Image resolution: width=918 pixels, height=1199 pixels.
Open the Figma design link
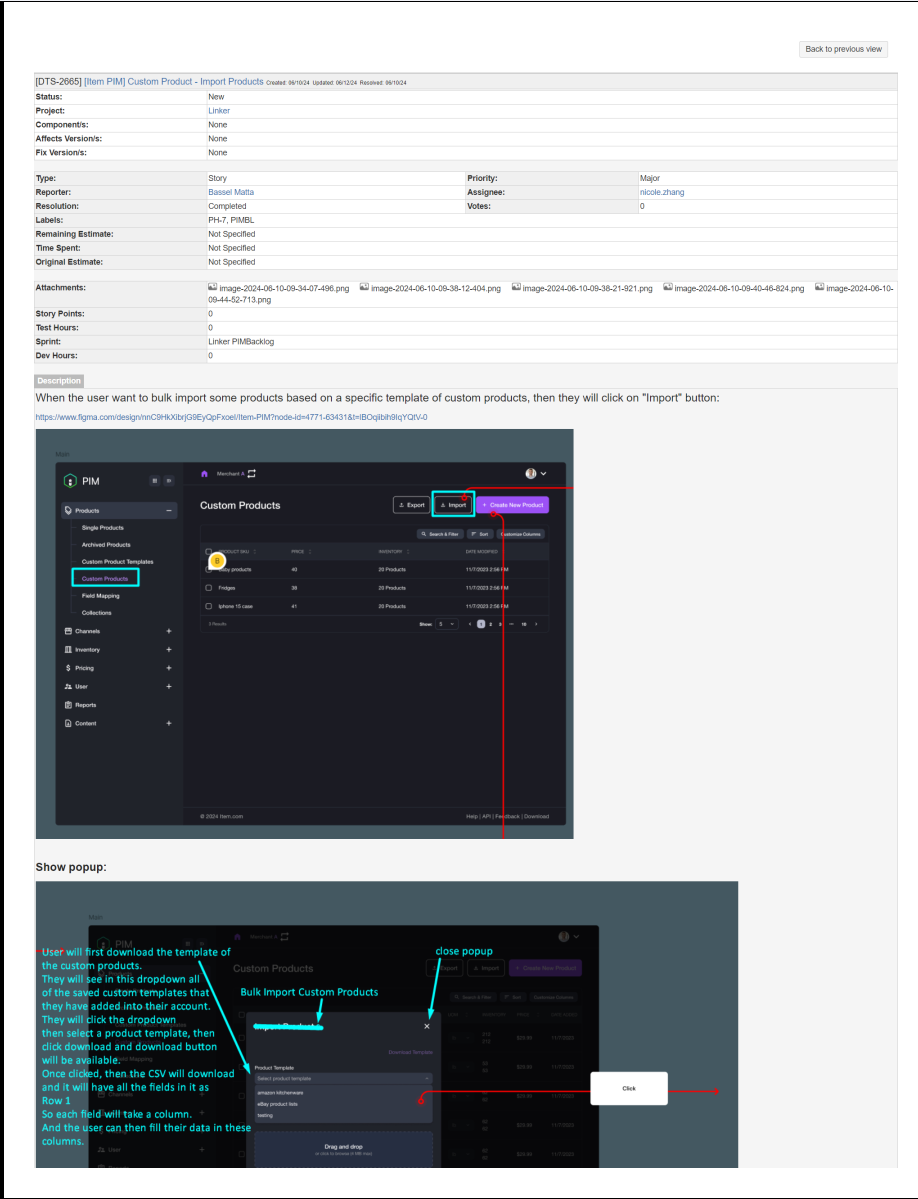(x=231, y=417)
